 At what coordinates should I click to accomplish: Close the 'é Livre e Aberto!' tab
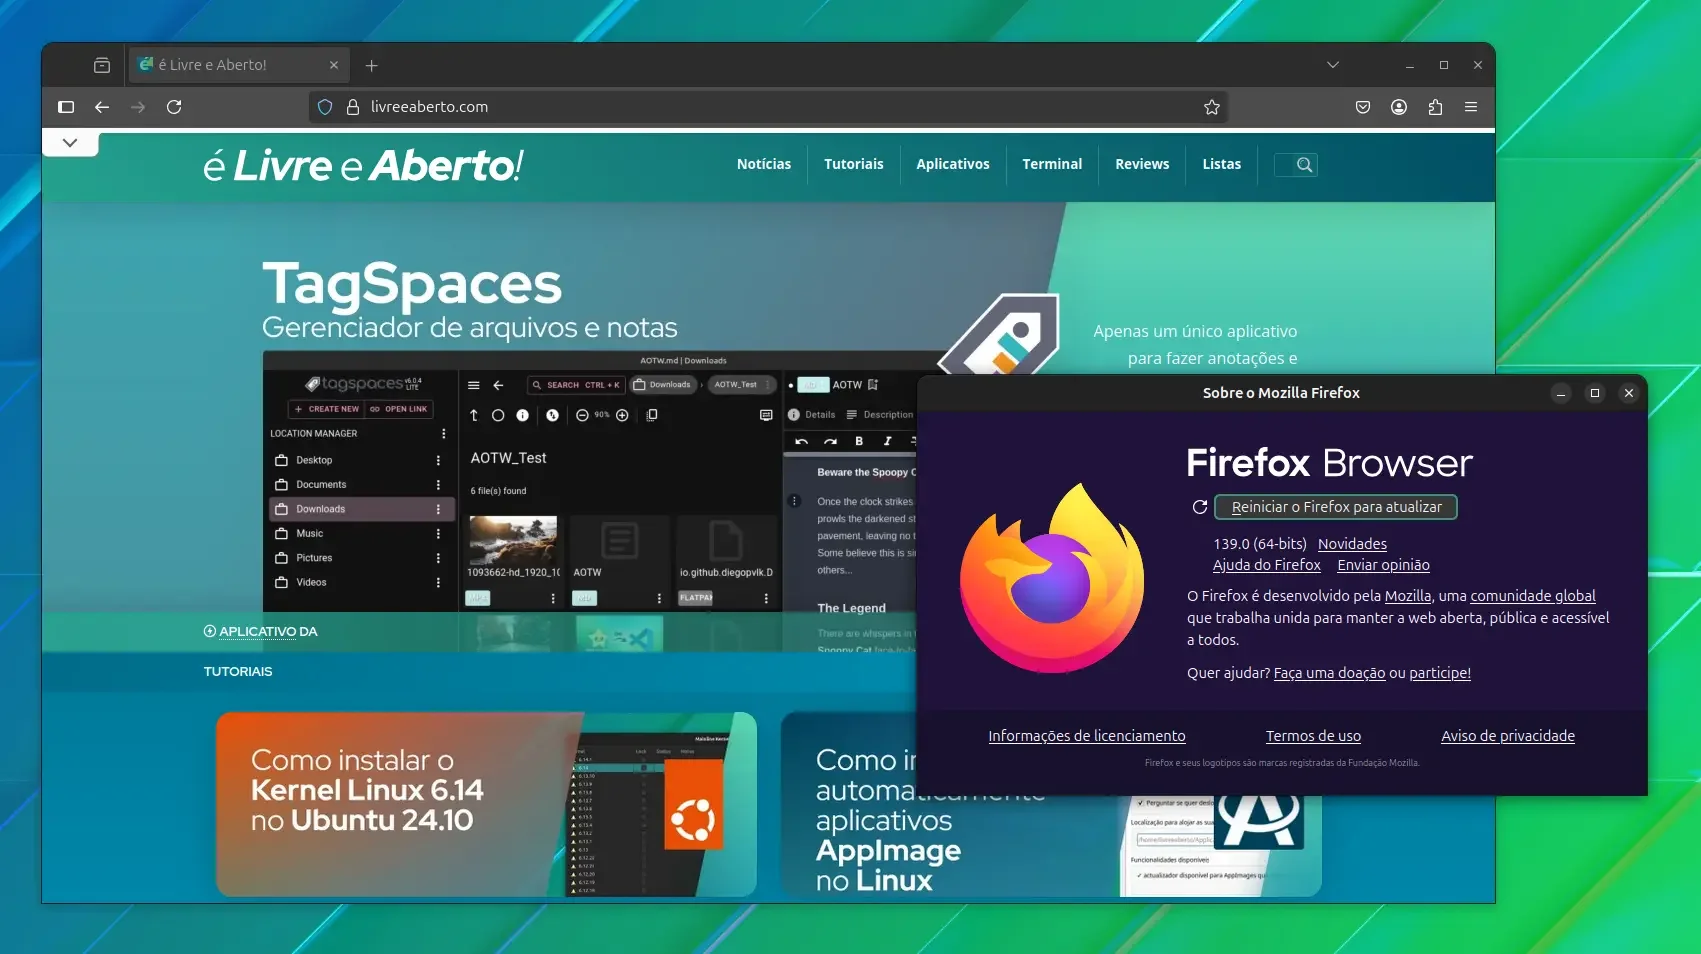[x=334, y=65]
